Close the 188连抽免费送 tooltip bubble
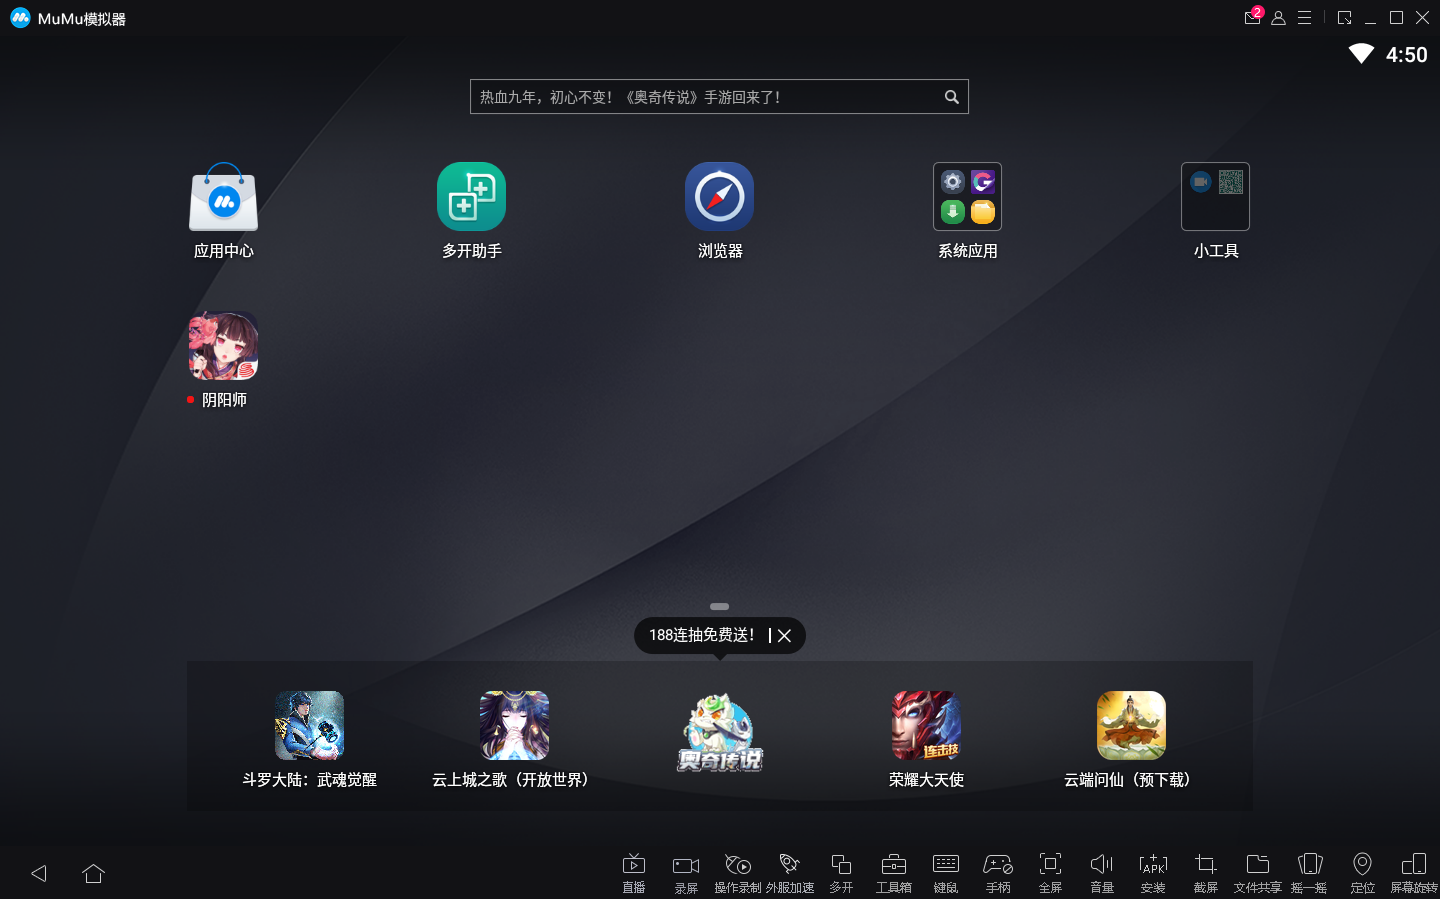The height and width of the screenshot is (899, 1440). (785, 636)
